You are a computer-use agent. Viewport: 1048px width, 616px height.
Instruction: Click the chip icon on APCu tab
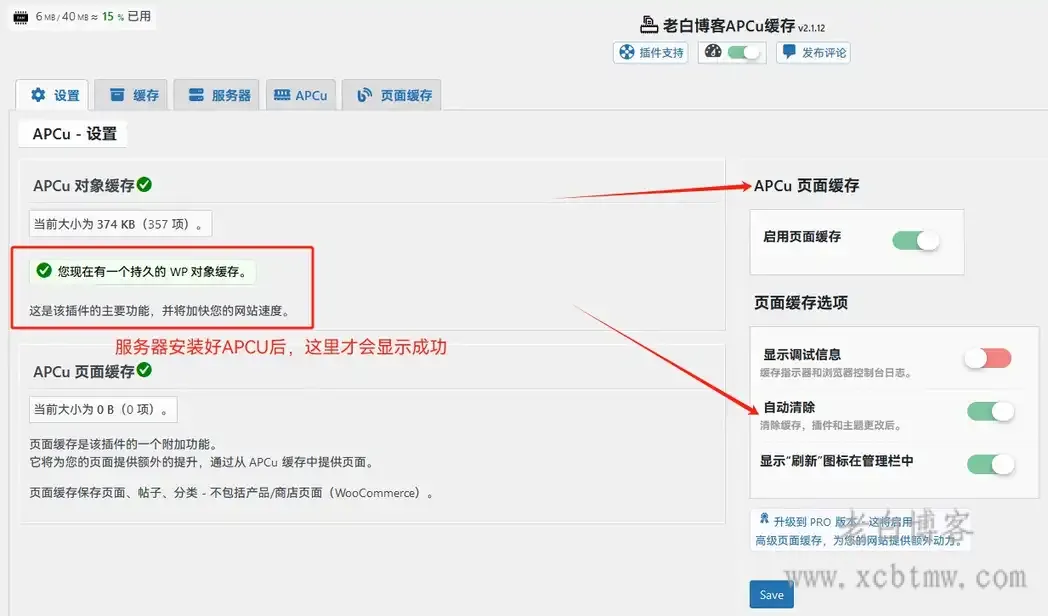[283, 95]
